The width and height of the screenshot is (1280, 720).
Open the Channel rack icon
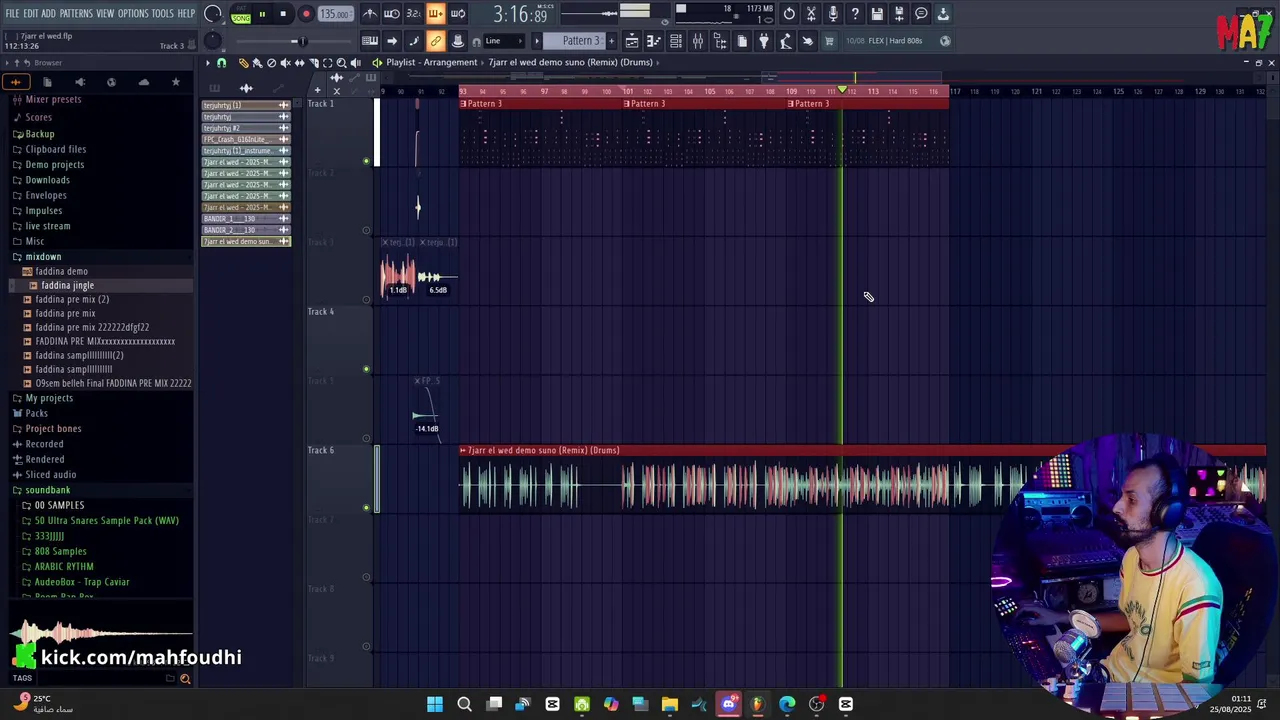(x=676, y=41)
